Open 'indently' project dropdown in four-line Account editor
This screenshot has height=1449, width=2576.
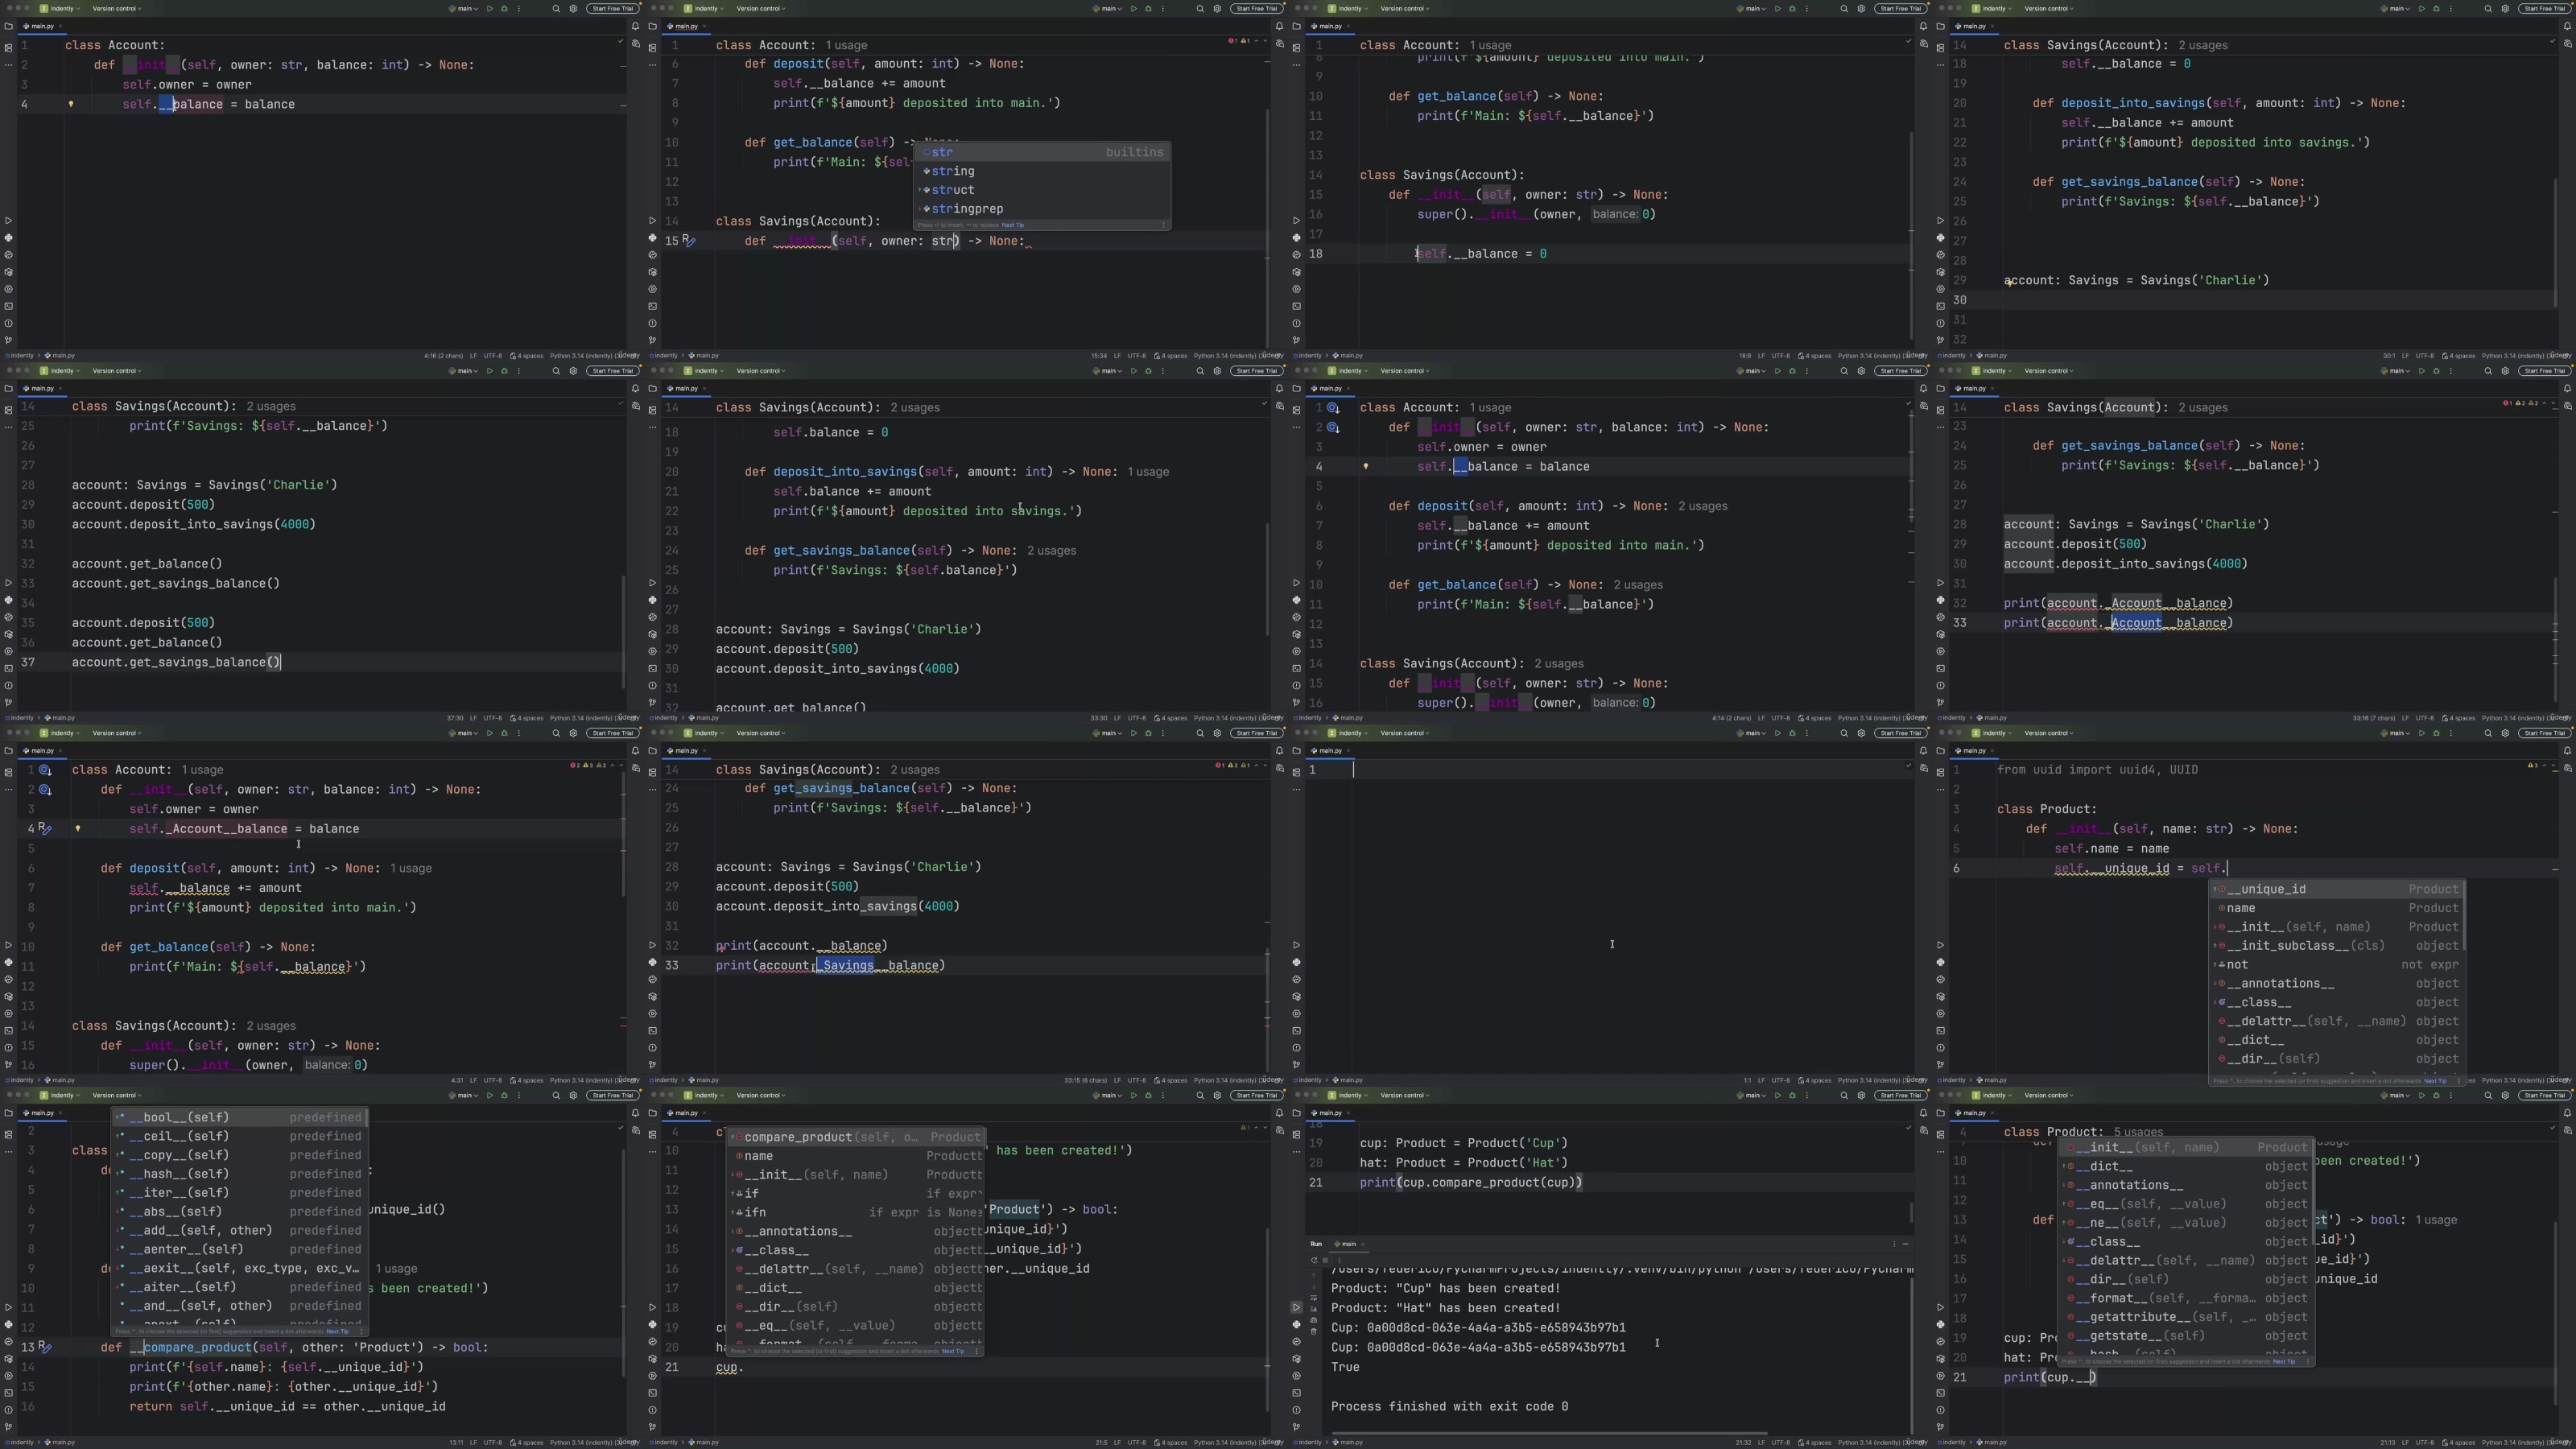[x=60, y=8]
